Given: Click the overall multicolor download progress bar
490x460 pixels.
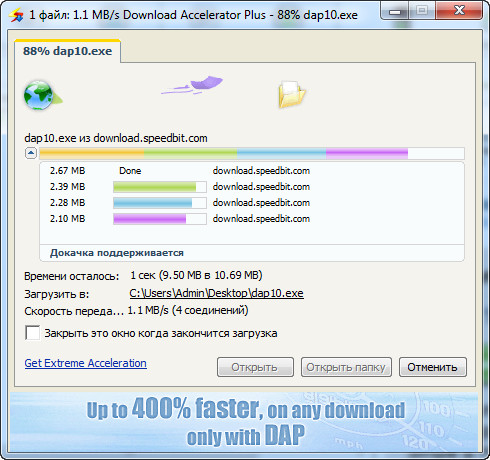Looking at the screenshot, I should point(252,153).
